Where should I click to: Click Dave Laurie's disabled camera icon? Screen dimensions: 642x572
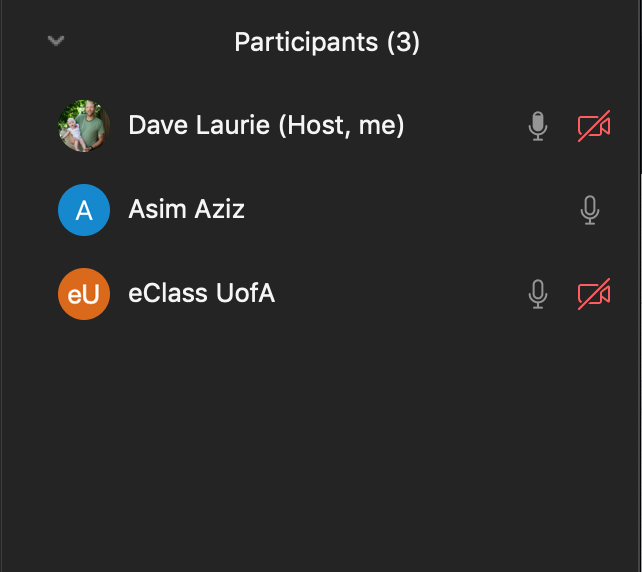(x=594, y=126)
